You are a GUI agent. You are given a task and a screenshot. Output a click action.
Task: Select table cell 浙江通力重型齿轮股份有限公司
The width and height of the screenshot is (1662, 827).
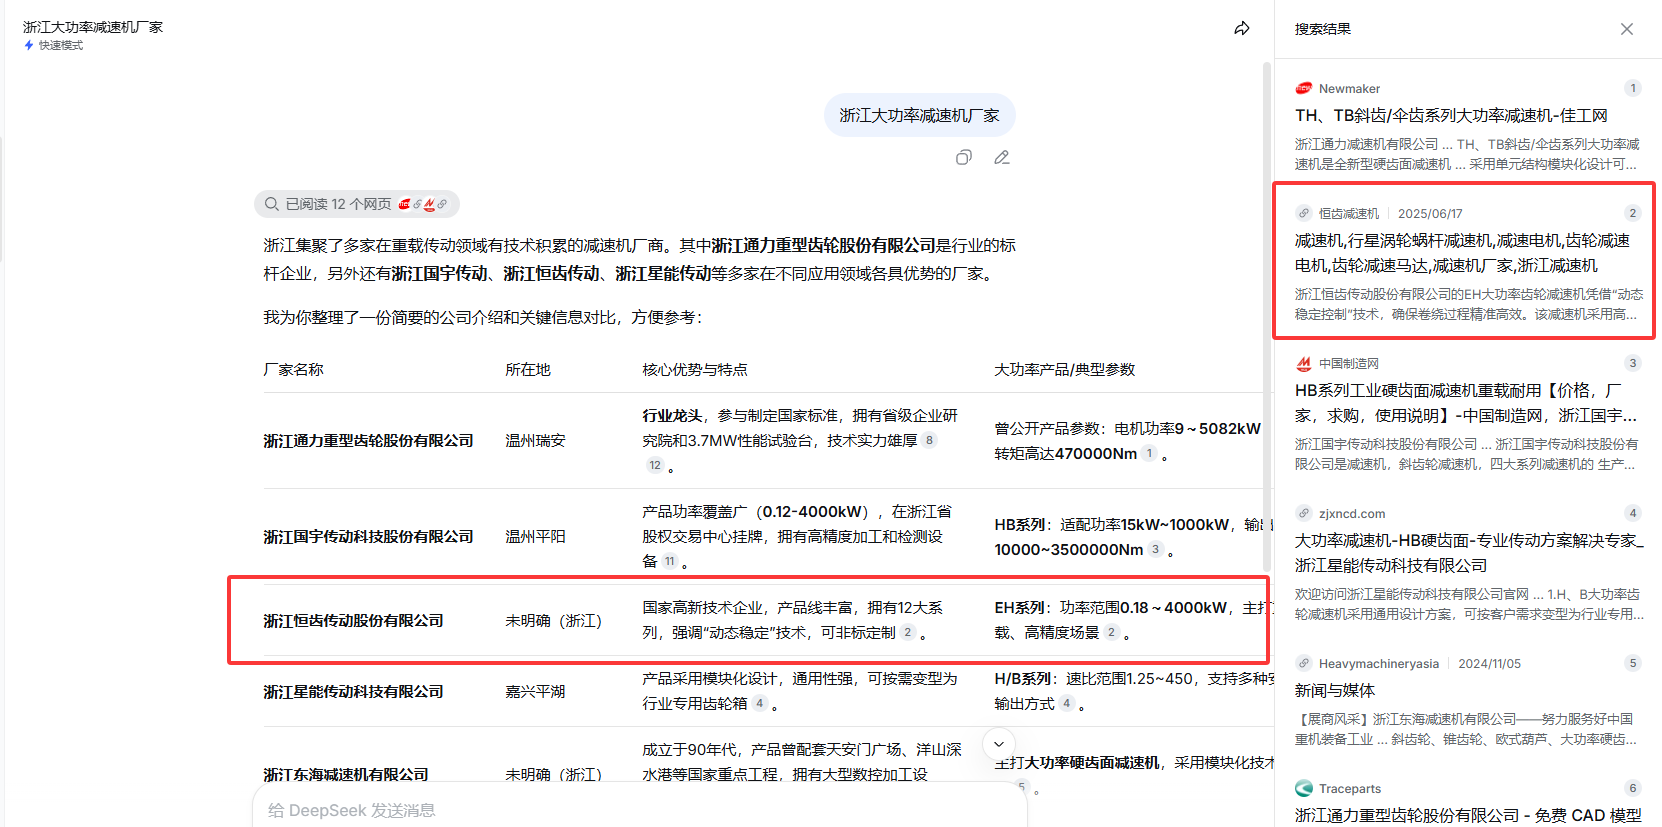(x=368, y=441)
